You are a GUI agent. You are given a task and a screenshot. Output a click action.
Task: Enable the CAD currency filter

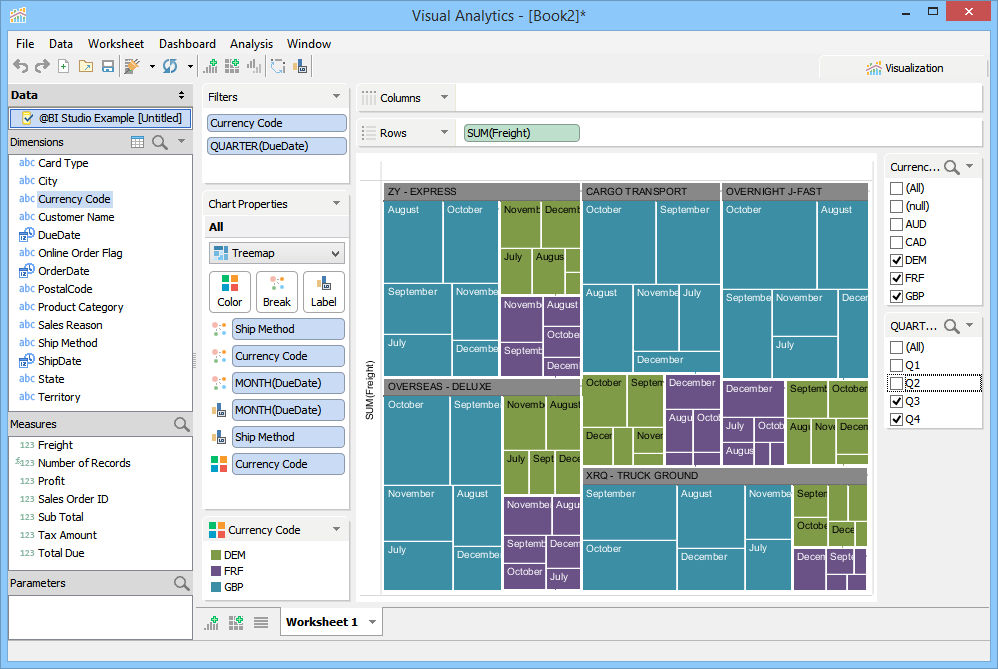pyautogui.click(x=896, y=242)
